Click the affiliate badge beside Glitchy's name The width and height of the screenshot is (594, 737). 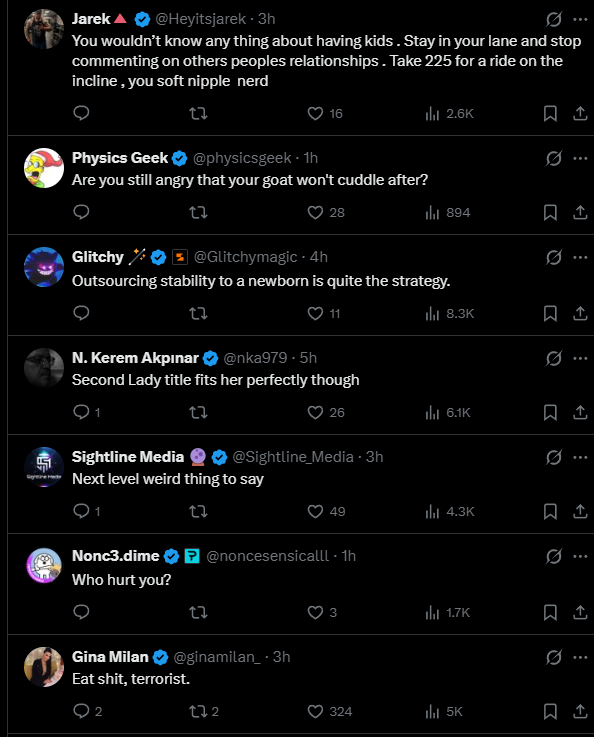(180, 257)
